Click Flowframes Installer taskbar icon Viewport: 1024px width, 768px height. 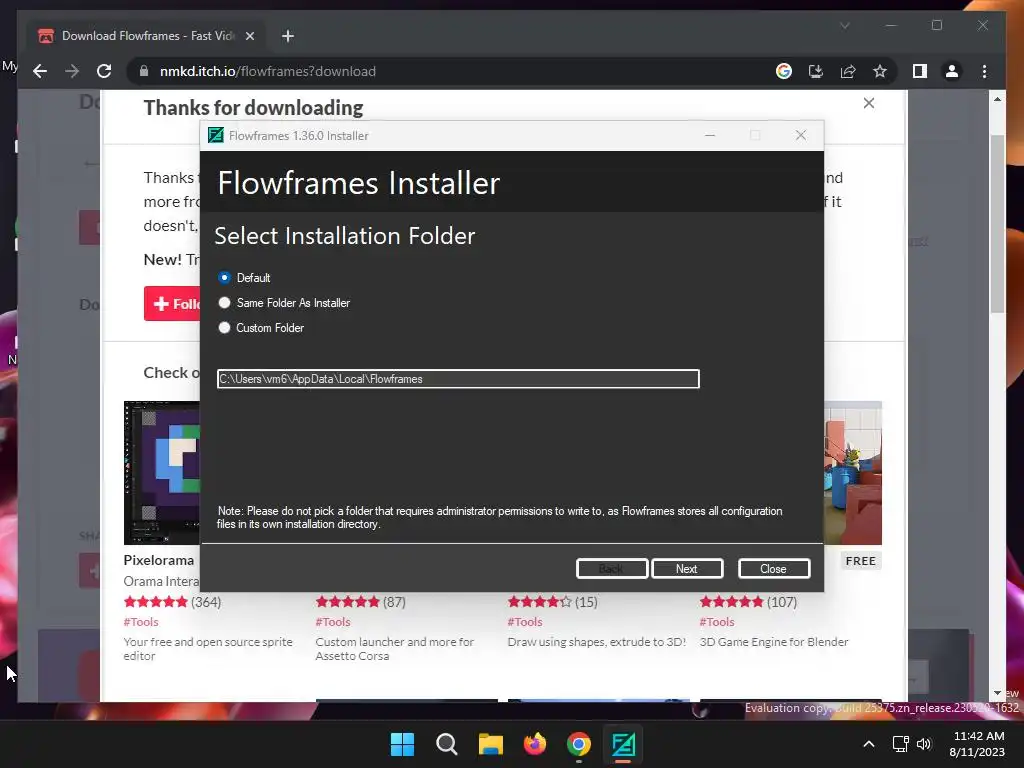point(623,744)
